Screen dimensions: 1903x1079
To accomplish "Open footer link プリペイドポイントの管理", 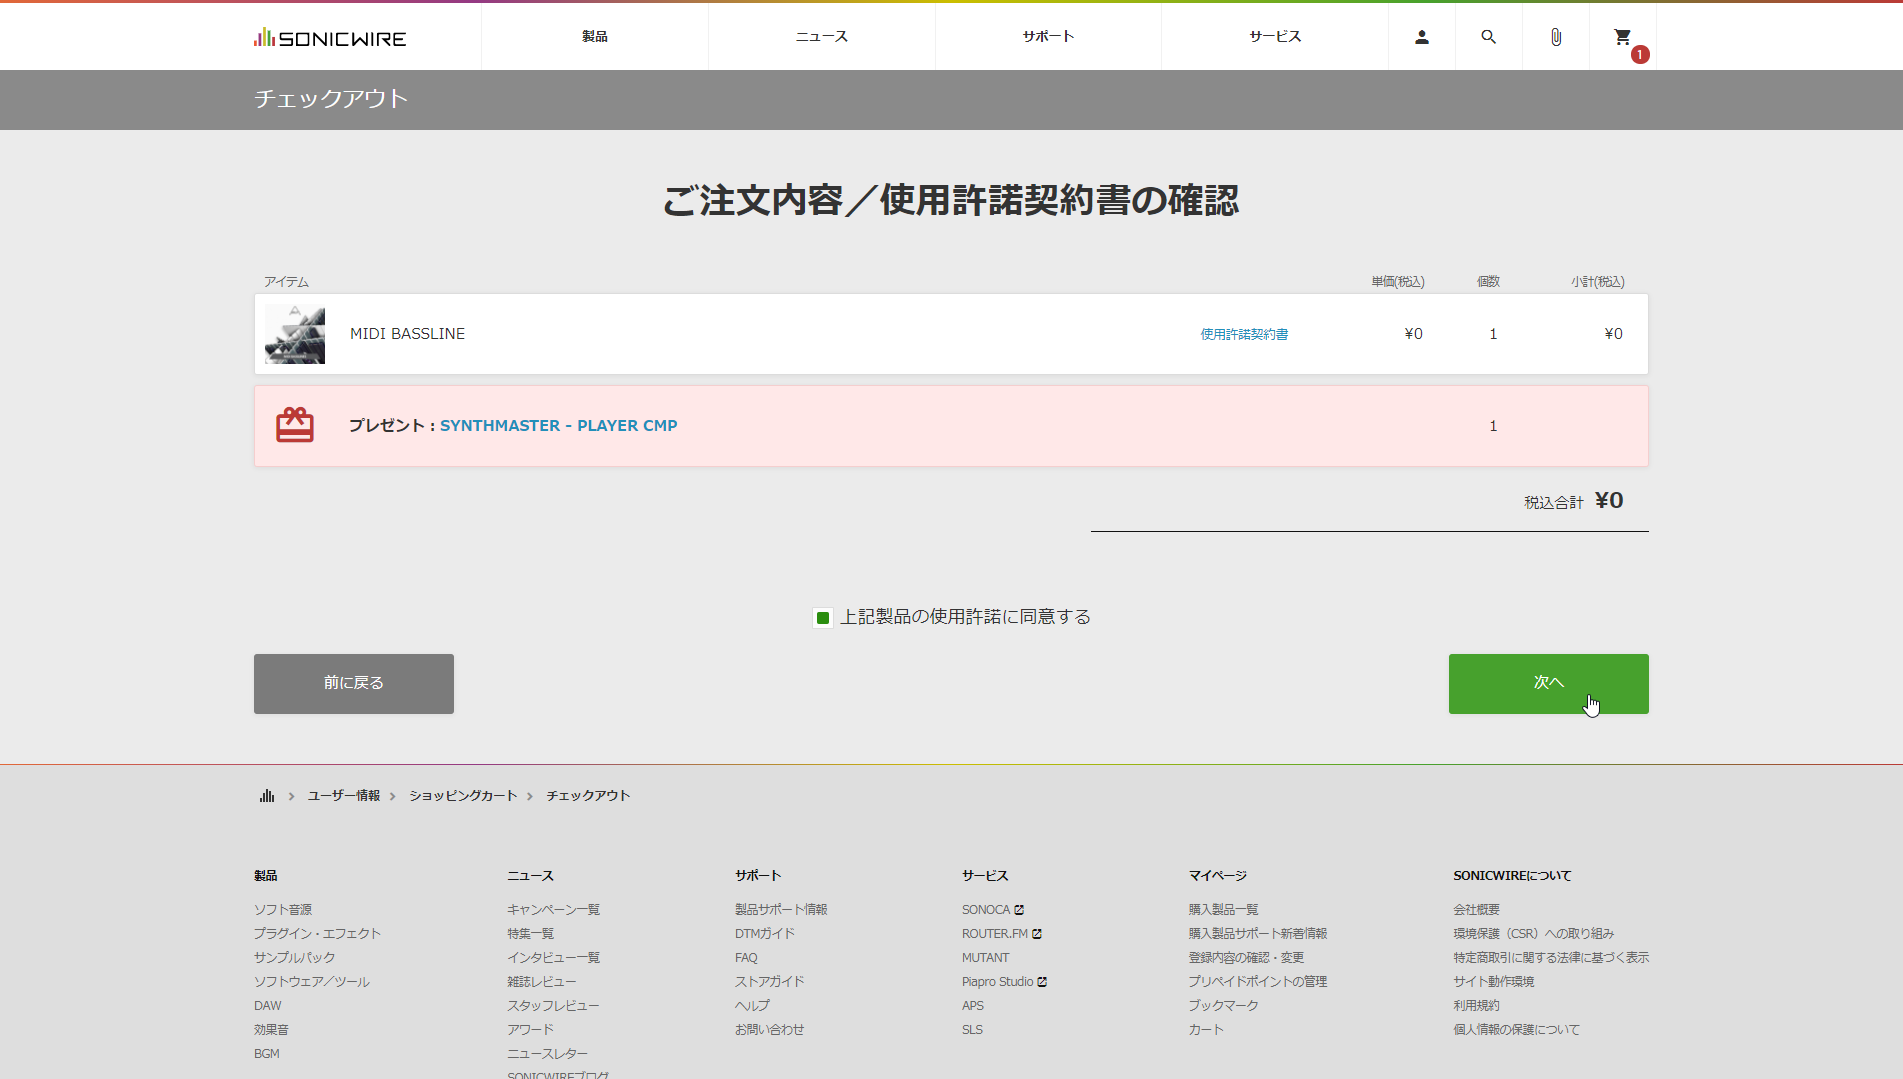I will pos(1258,982).
